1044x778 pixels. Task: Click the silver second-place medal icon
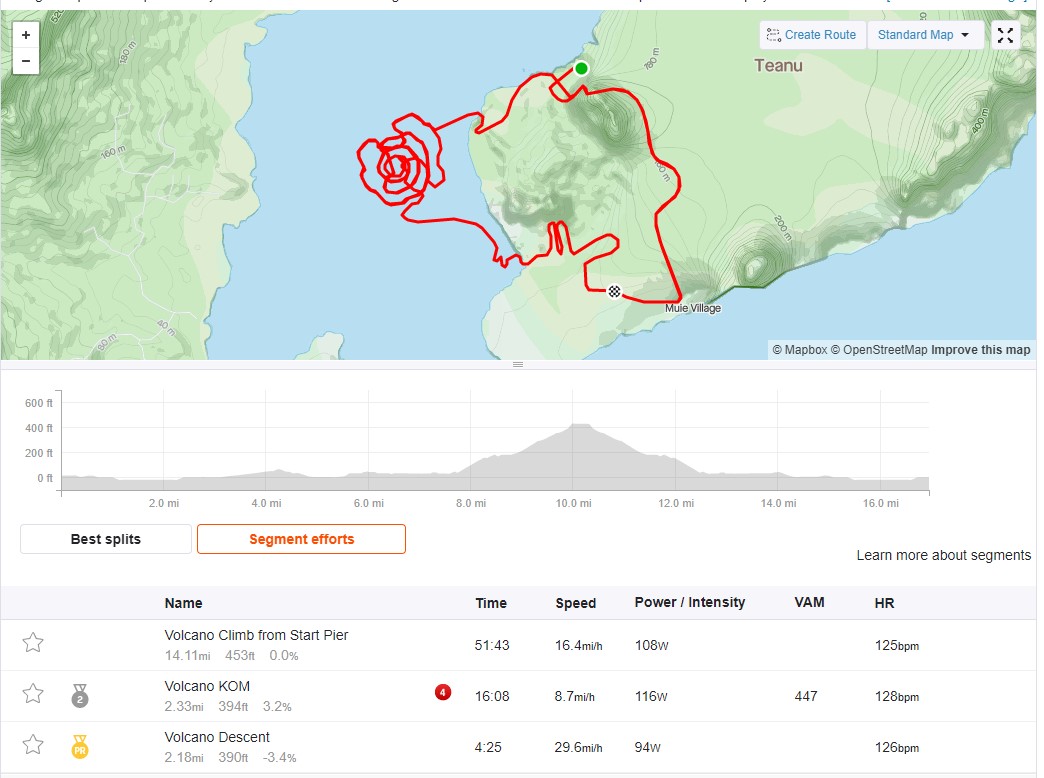(80, 695)
